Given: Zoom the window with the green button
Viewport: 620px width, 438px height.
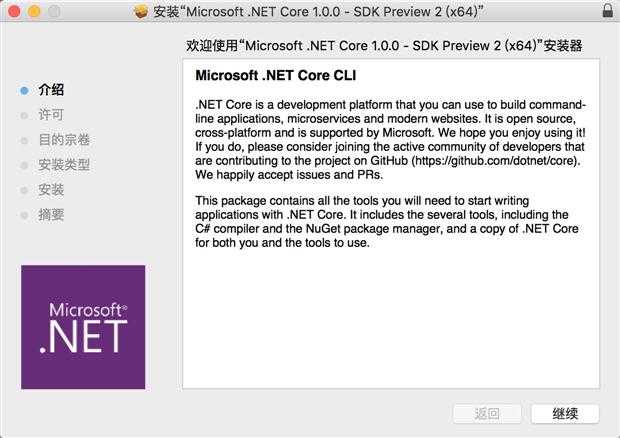Looking at the screenshot, I should tap(55, 11).
